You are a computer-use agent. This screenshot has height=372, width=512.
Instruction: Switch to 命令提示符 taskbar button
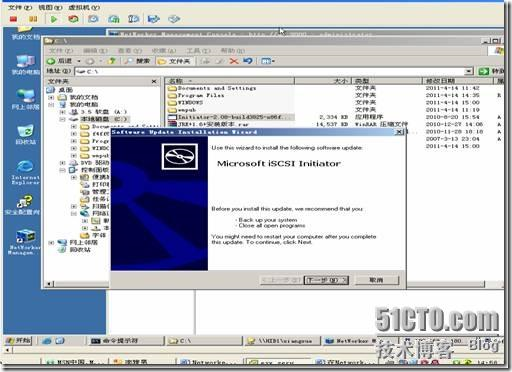click(x=126, y=341)
